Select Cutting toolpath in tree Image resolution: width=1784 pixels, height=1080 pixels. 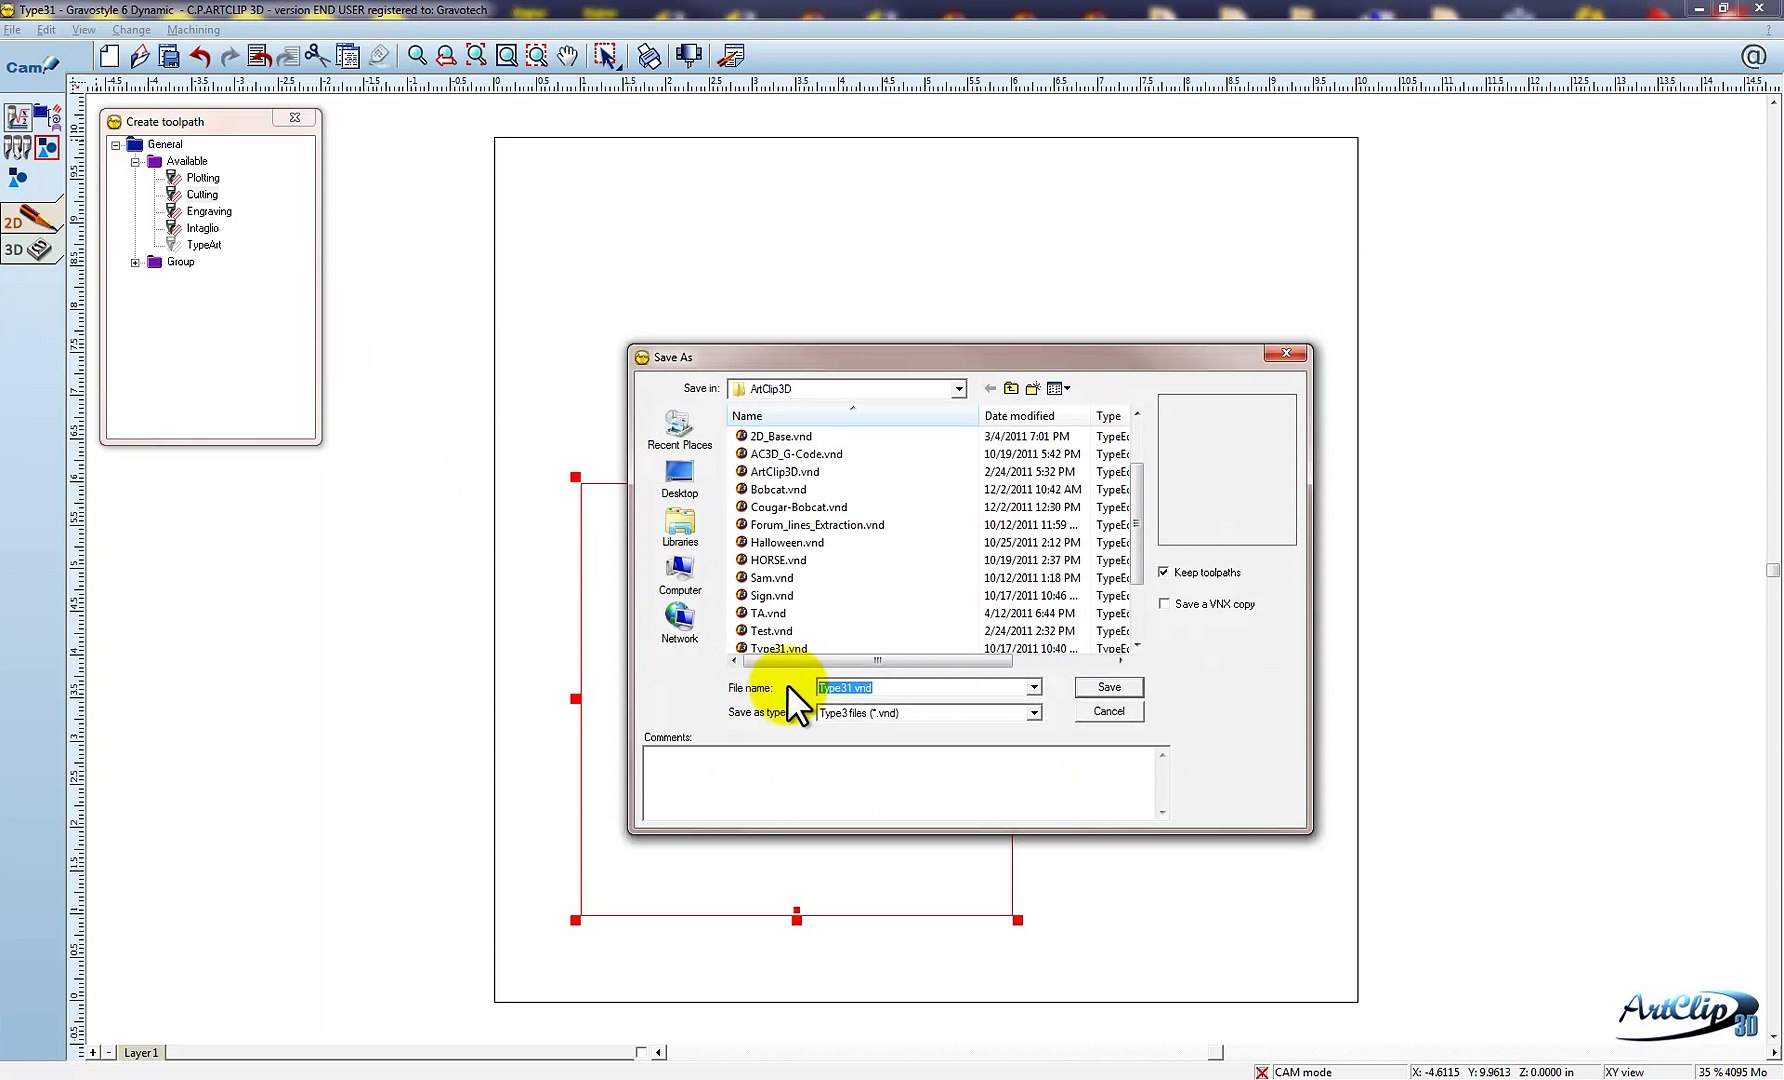202,195
